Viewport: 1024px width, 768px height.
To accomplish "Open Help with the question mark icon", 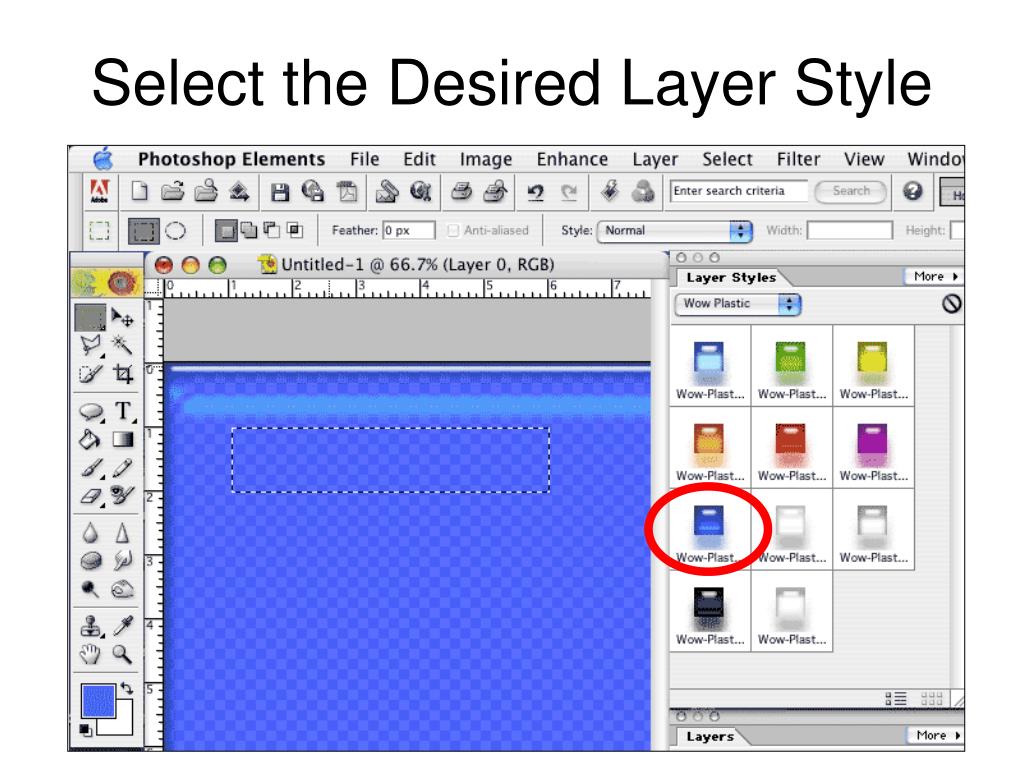I will pos(912,191).
